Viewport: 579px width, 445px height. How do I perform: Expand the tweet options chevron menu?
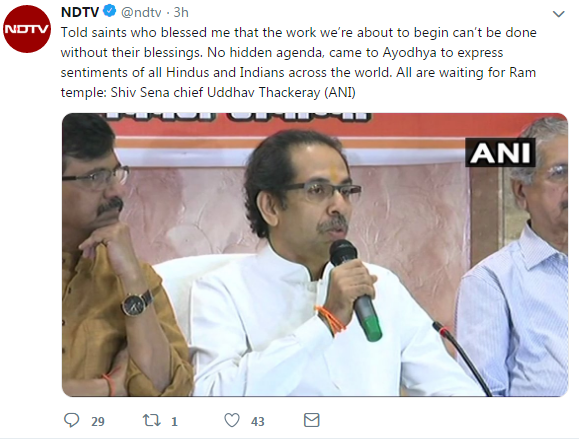click(559, 14)
